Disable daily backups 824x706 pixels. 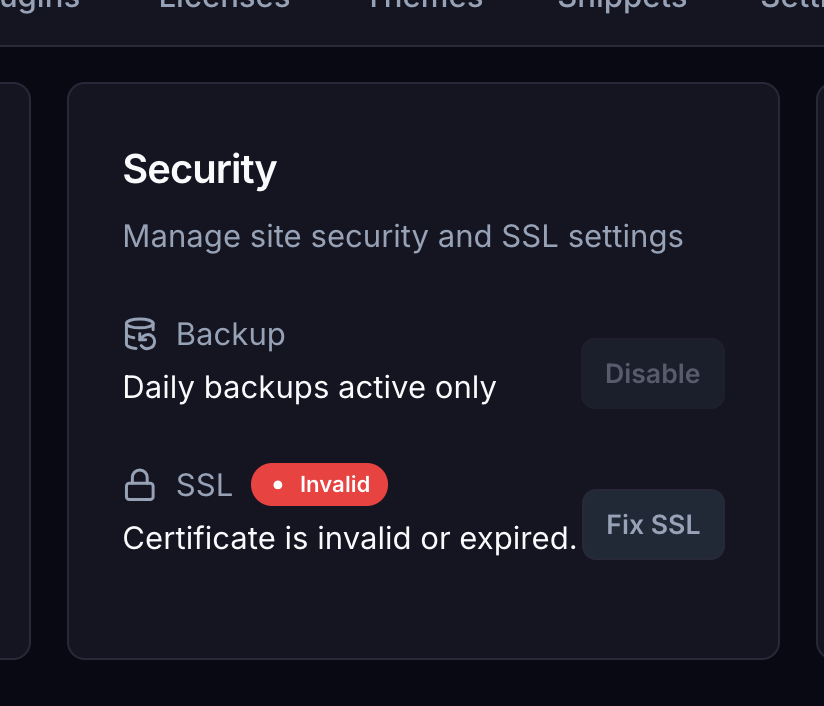coord(653,373)
